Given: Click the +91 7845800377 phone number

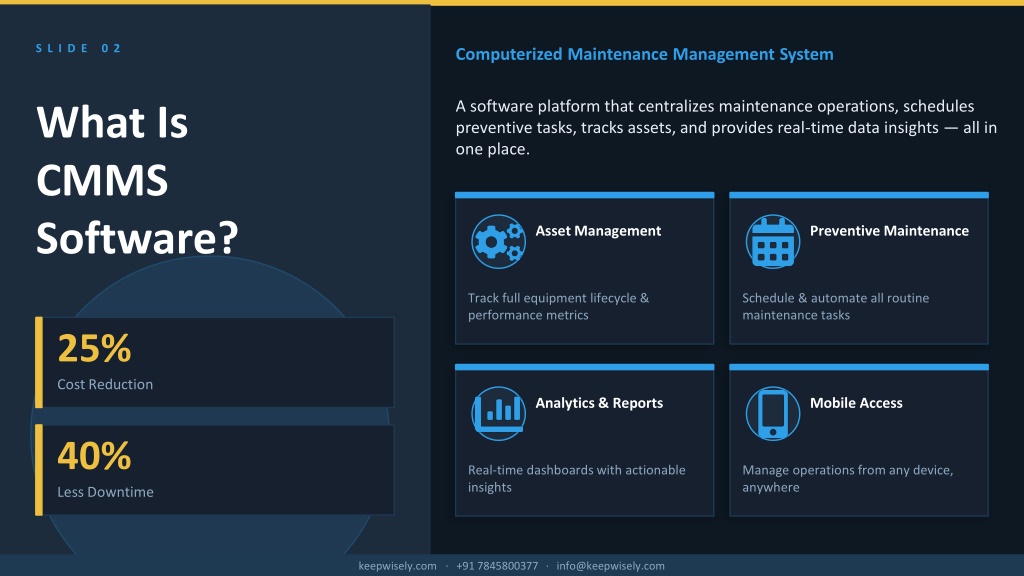Looking at the screenshot, I should click(x=497, y=566).
